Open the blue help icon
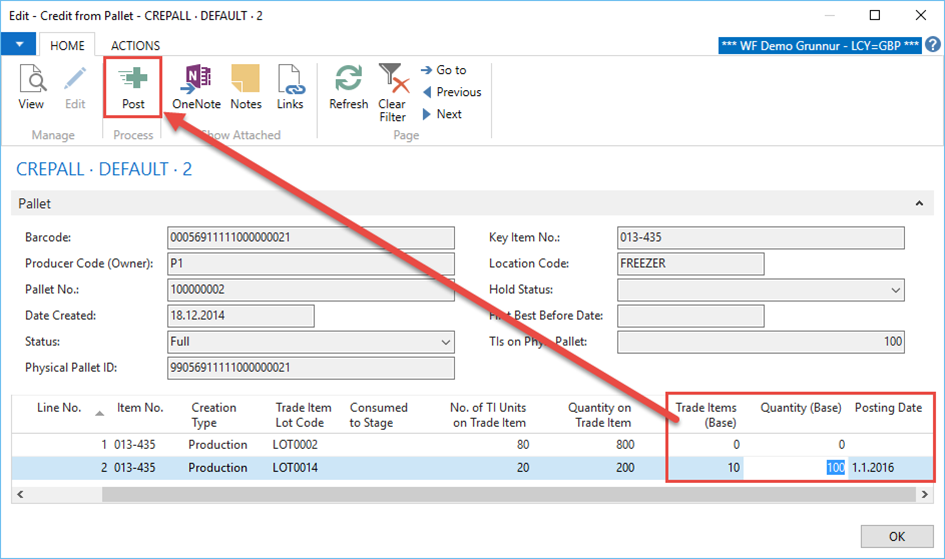This screenshot has width=945, height=559. (x=931, y=45)
